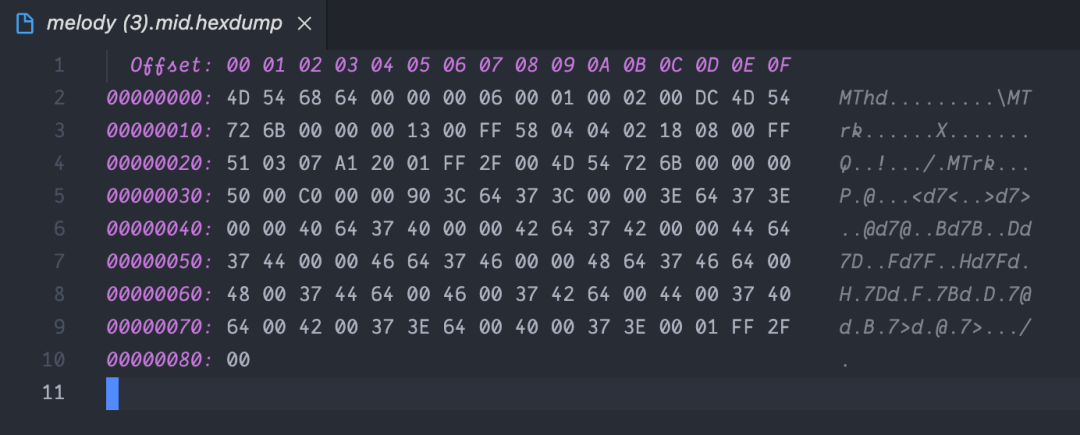Select the melody (3).mid.hexdump tab label
1080x435 pixels.
click(x=164, y=22)
